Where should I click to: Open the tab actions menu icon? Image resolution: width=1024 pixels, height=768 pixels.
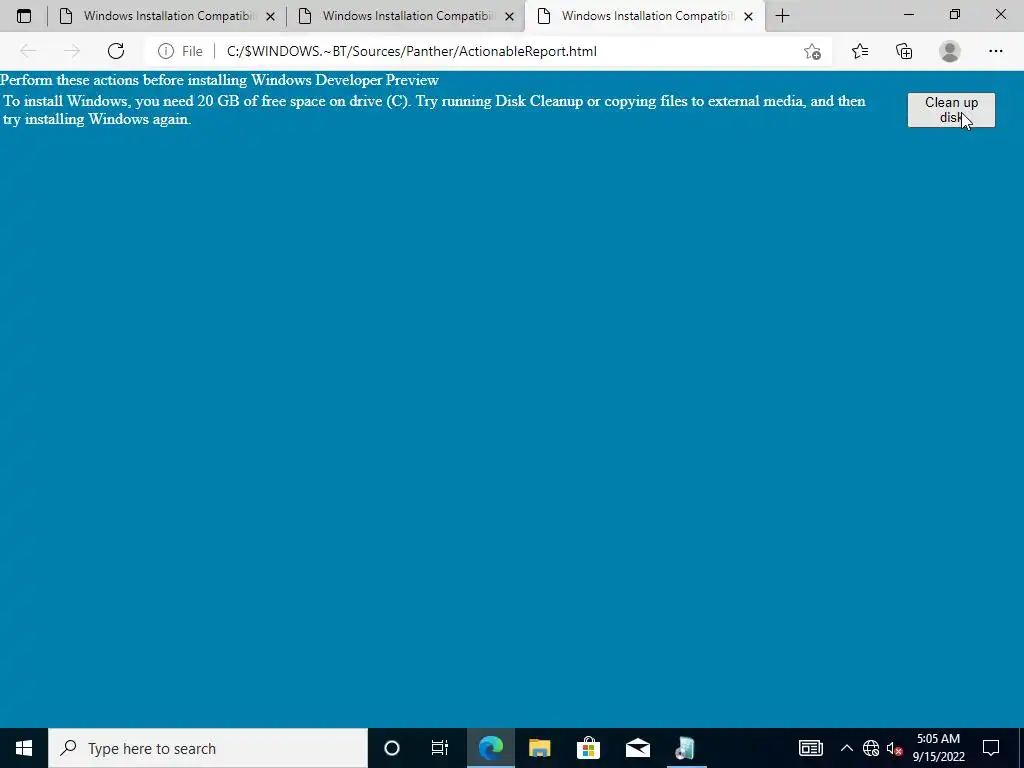click(24, 16)
